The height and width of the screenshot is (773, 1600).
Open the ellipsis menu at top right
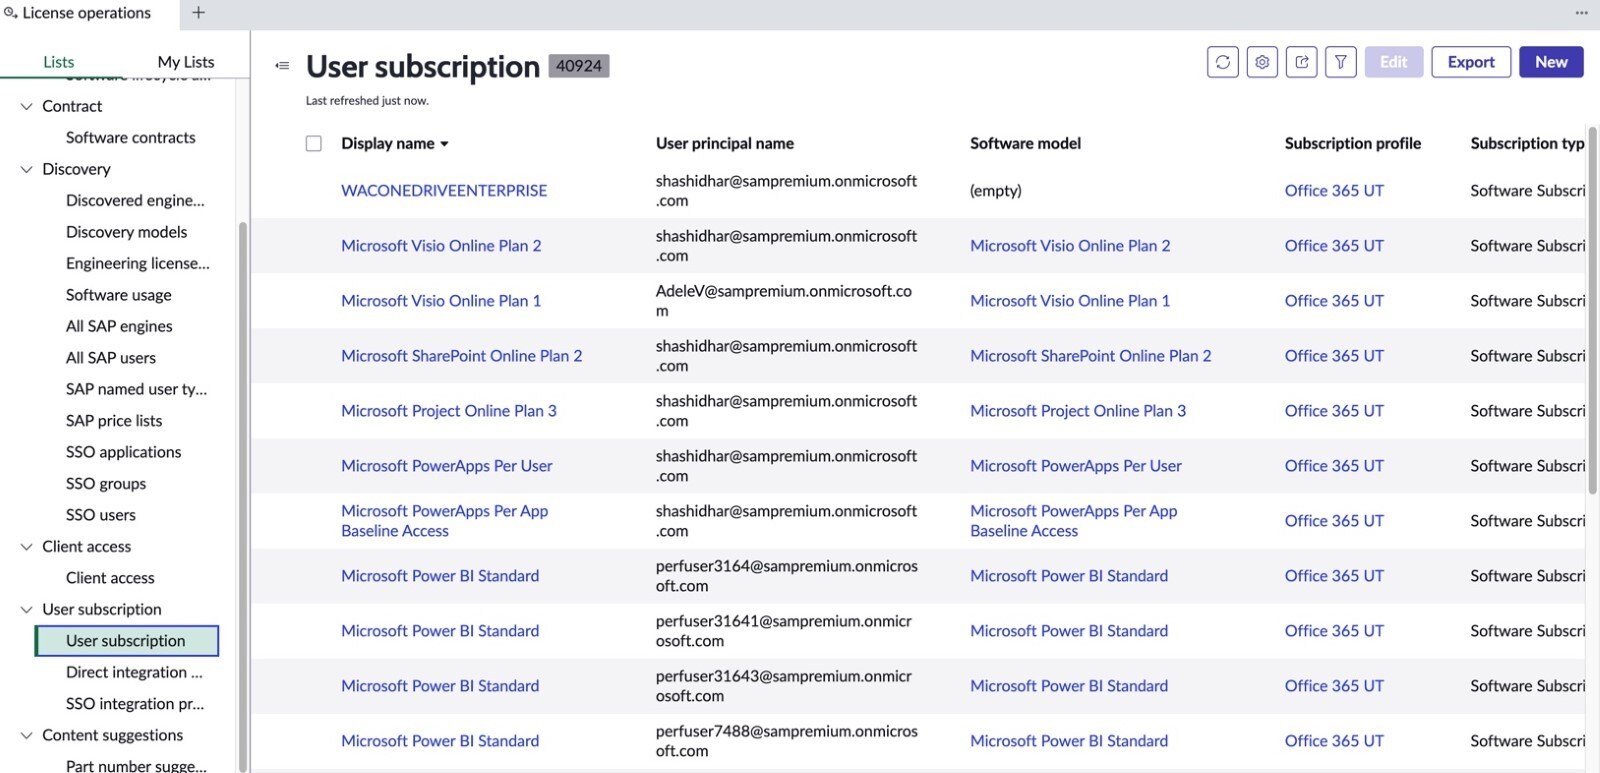point(1581,13)
